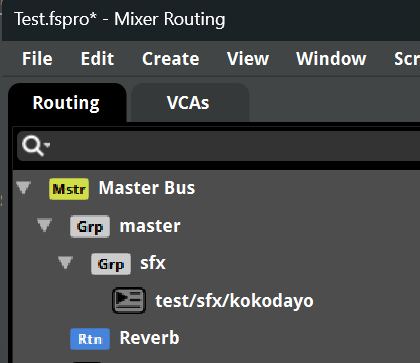
Task: Click the Mstr badge icon of Master Bus
Action: (x=69, y=189)
